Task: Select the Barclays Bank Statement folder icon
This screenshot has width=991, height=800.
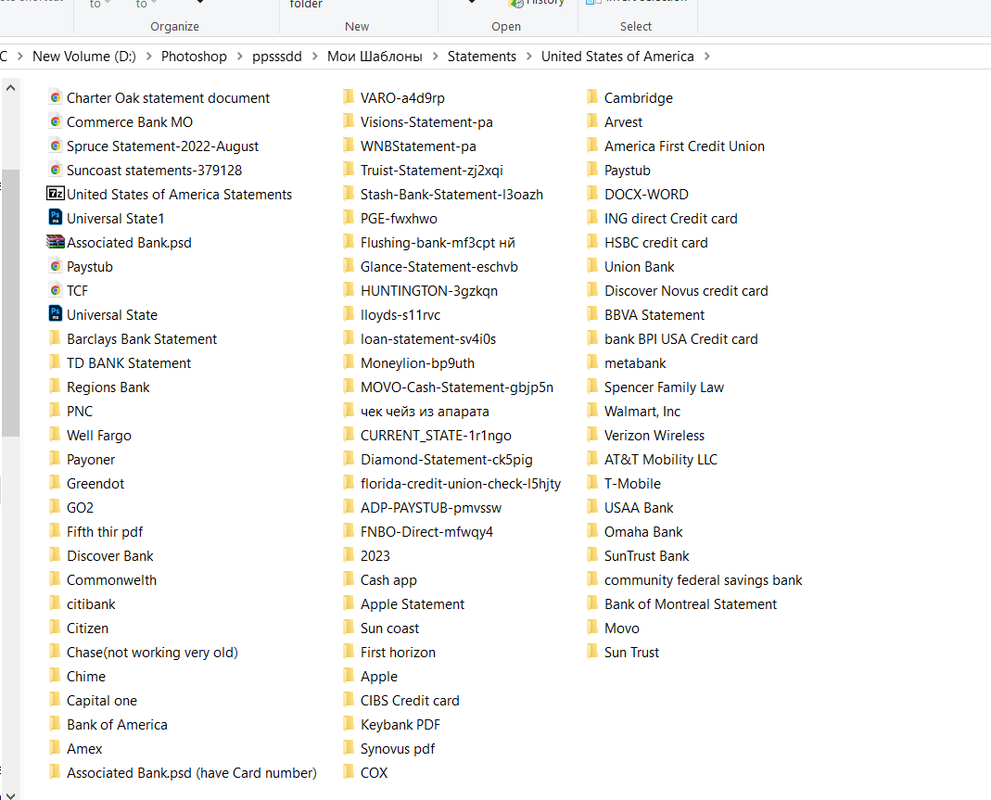Action: point(55,338)
